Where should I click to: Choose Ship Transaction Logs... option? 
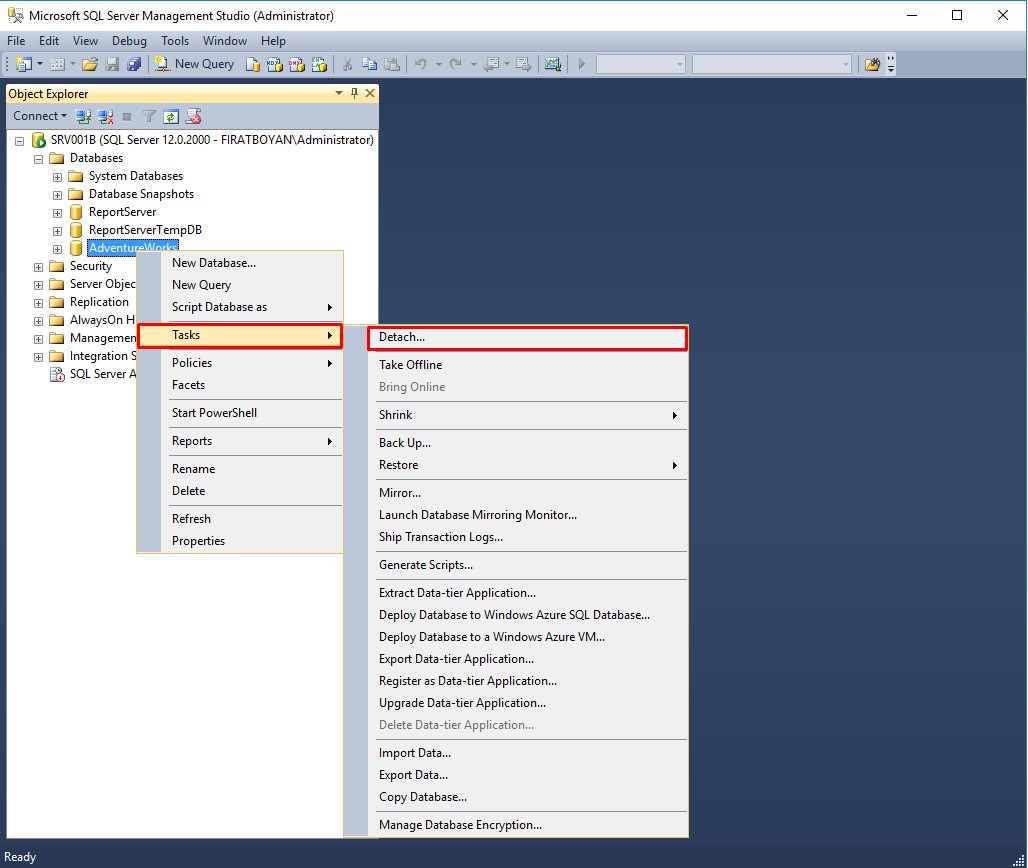point(528,538)
